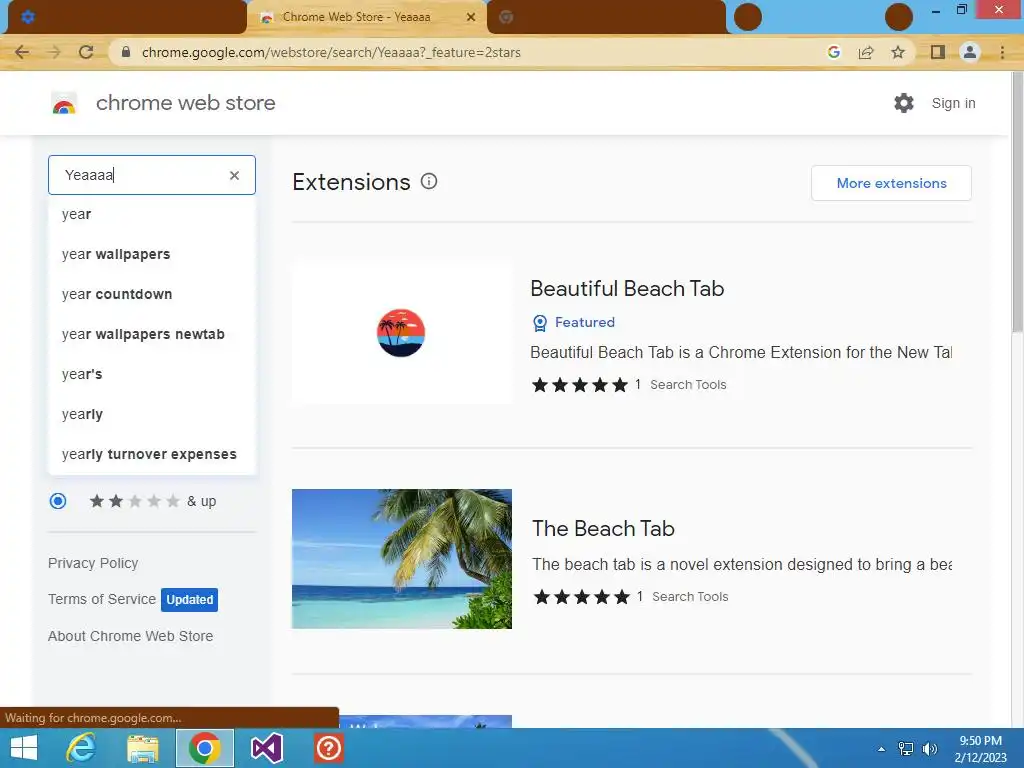This screenshot has height=768, width=1024.
Task: Open the Beautiful Beach Tab title
Action: pyautogui.click(x=627, y=289)
